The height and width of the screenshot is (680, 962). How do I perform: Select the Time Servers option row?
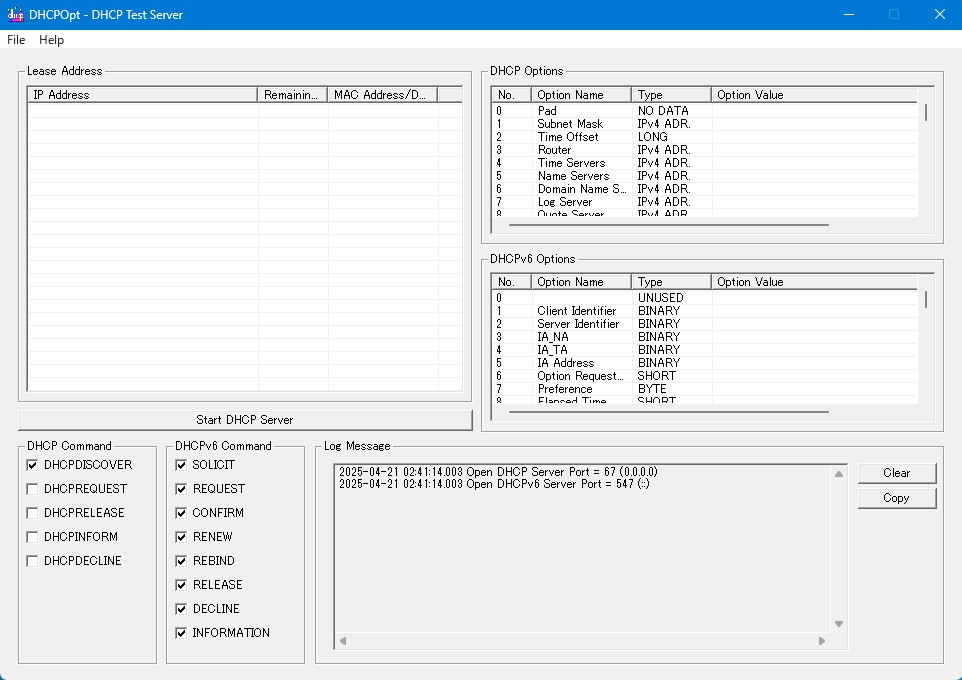pyautogui.click(x=705, y=163)
